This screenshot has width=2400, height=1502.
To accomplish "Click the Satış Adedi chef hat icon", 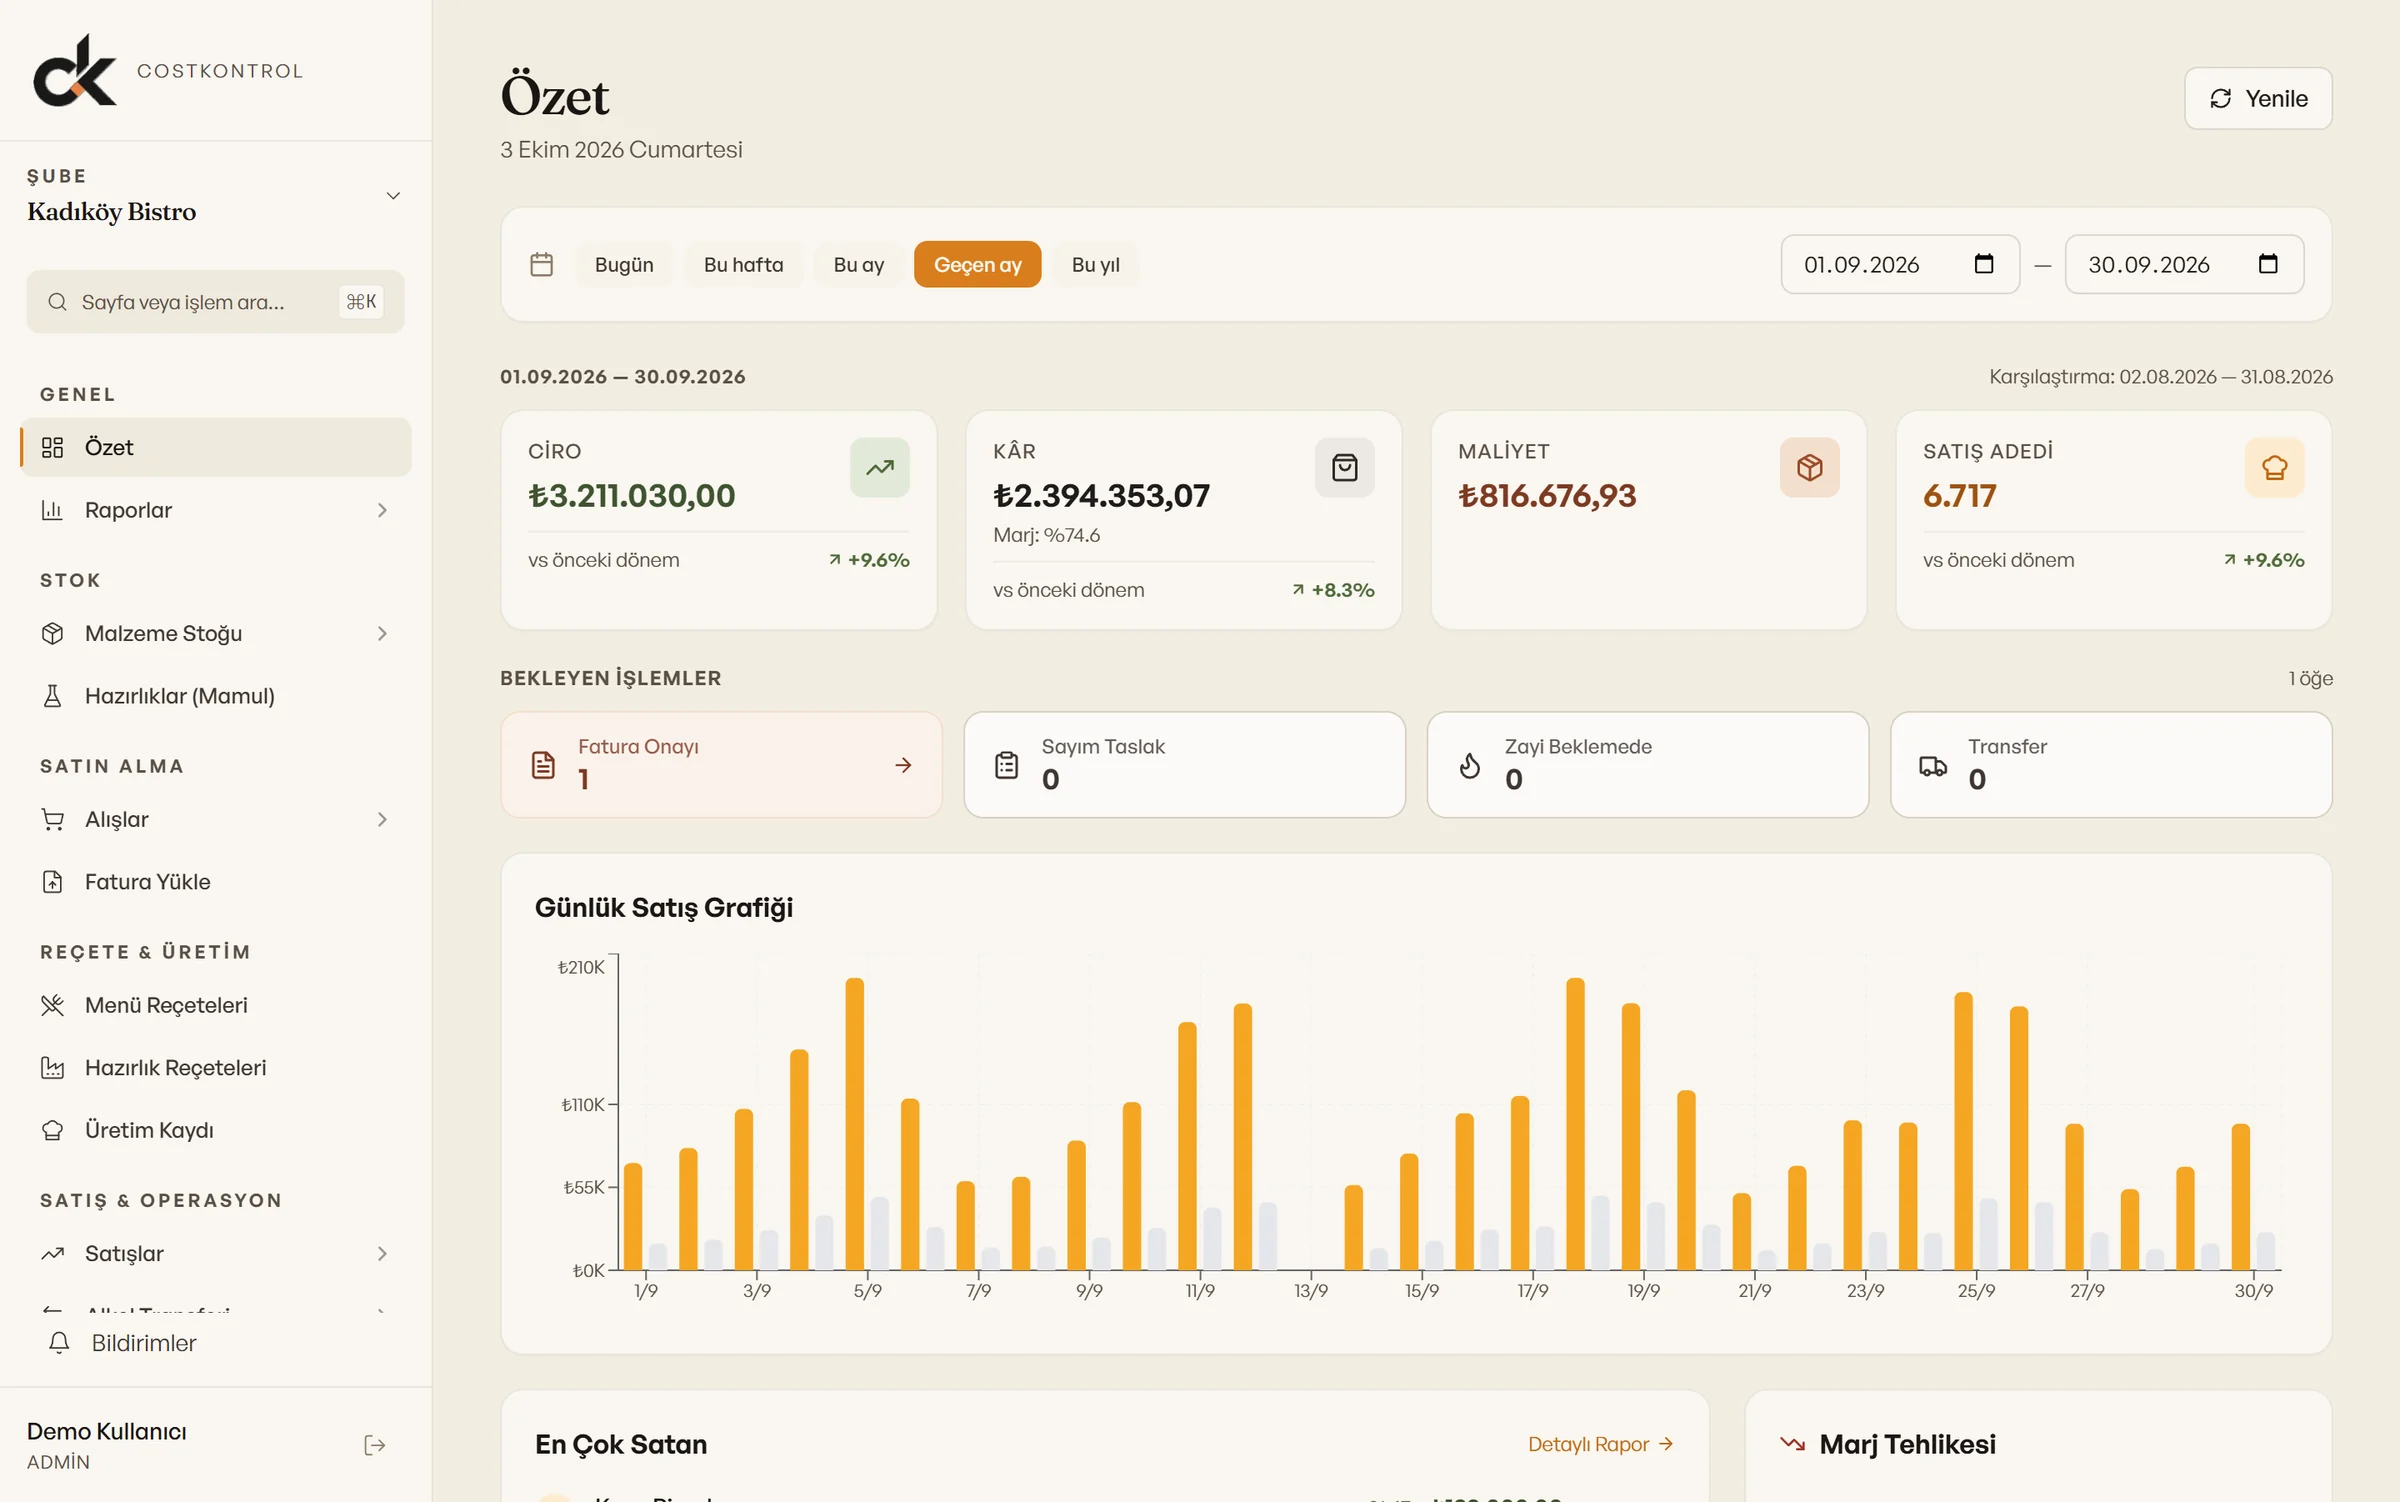I will tap(2275, 467).
